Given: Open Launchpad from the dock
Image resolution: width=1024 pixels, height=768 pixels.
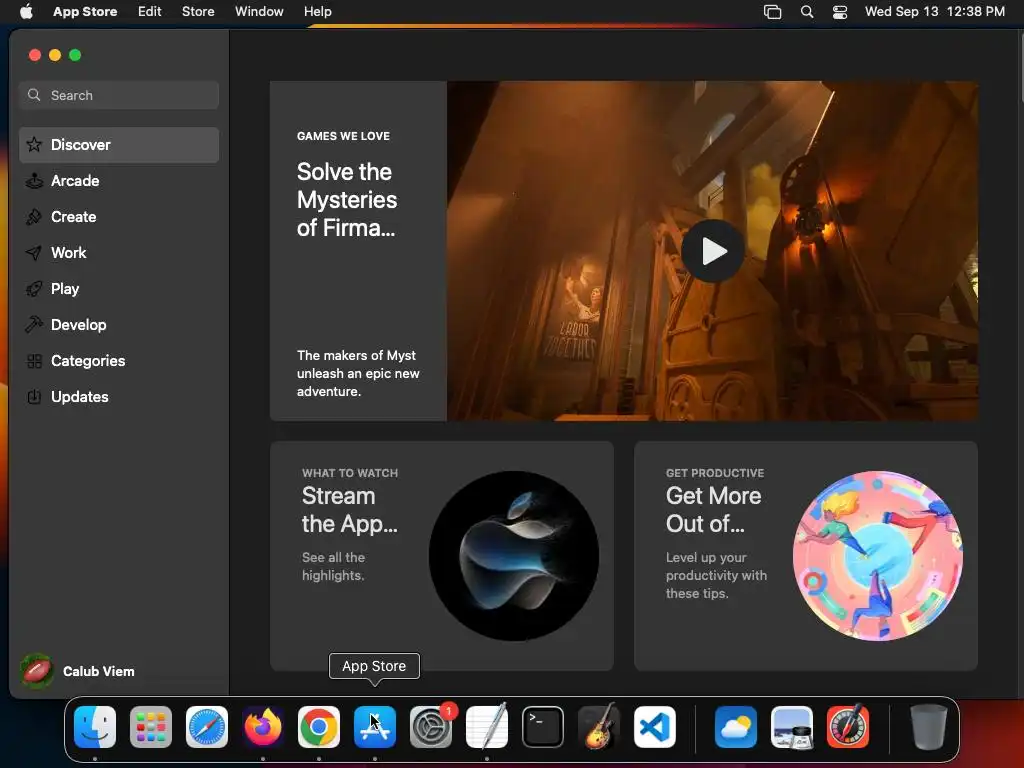Looking at the screenshot, I should tap(151, 727).
